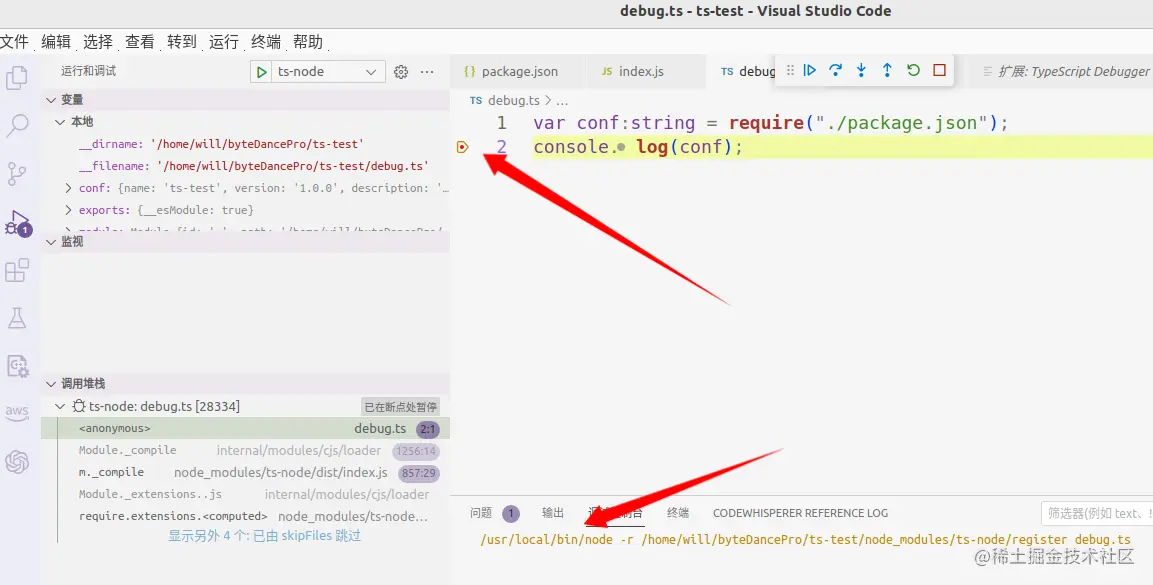Open the 编辑 menu
This screenshot has height=585, width=1153.
pos(56,42)
